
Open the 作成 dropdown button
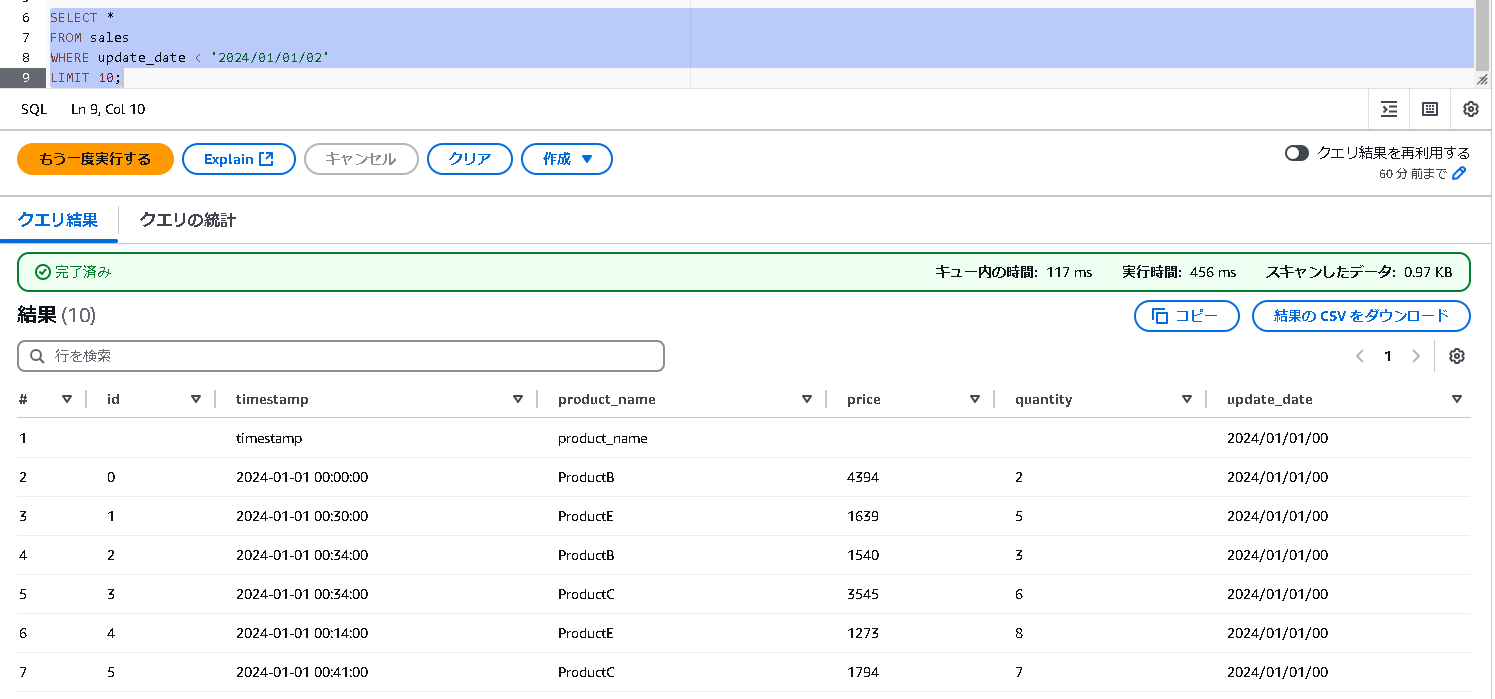click(567, 159)
